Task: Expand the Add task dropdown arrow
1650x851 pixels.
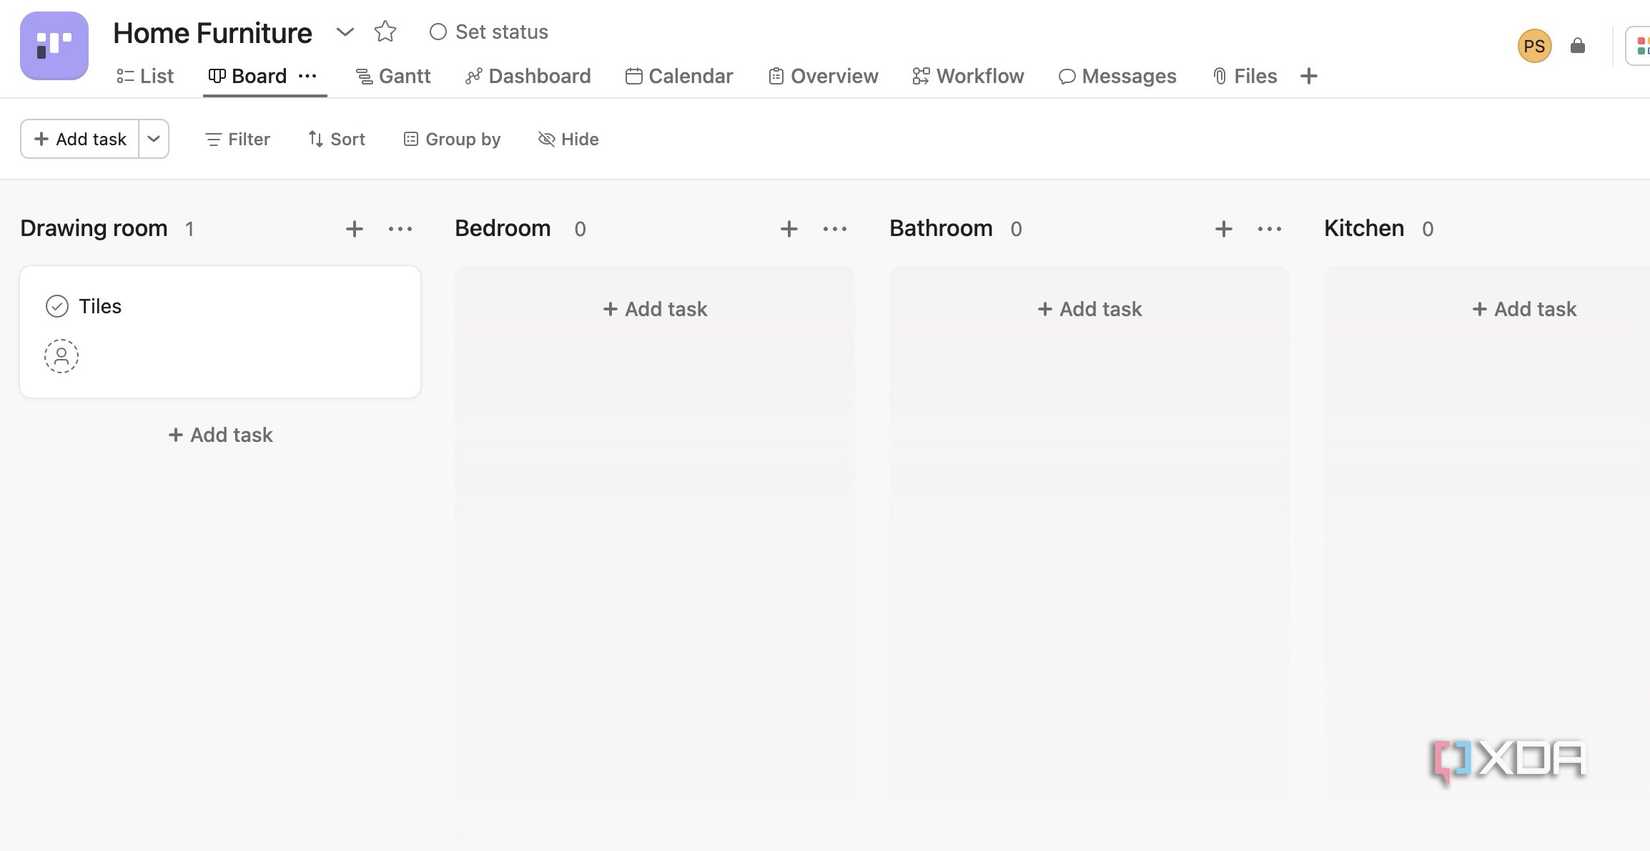Action: pos(154,139)
